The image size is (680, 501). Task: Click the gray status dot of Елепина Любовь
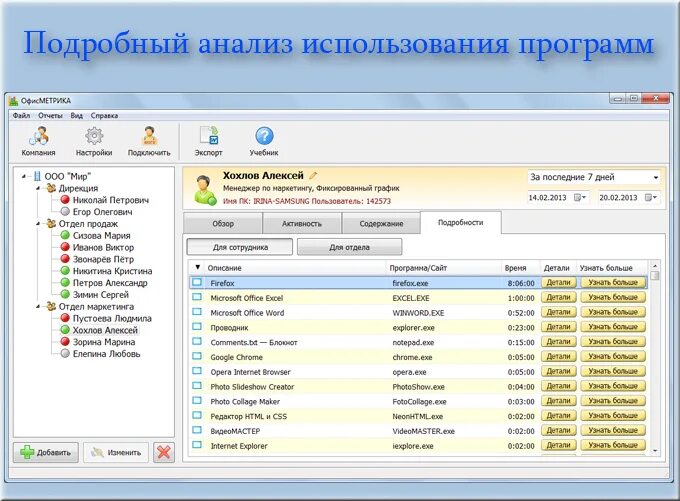coord(65,354)
